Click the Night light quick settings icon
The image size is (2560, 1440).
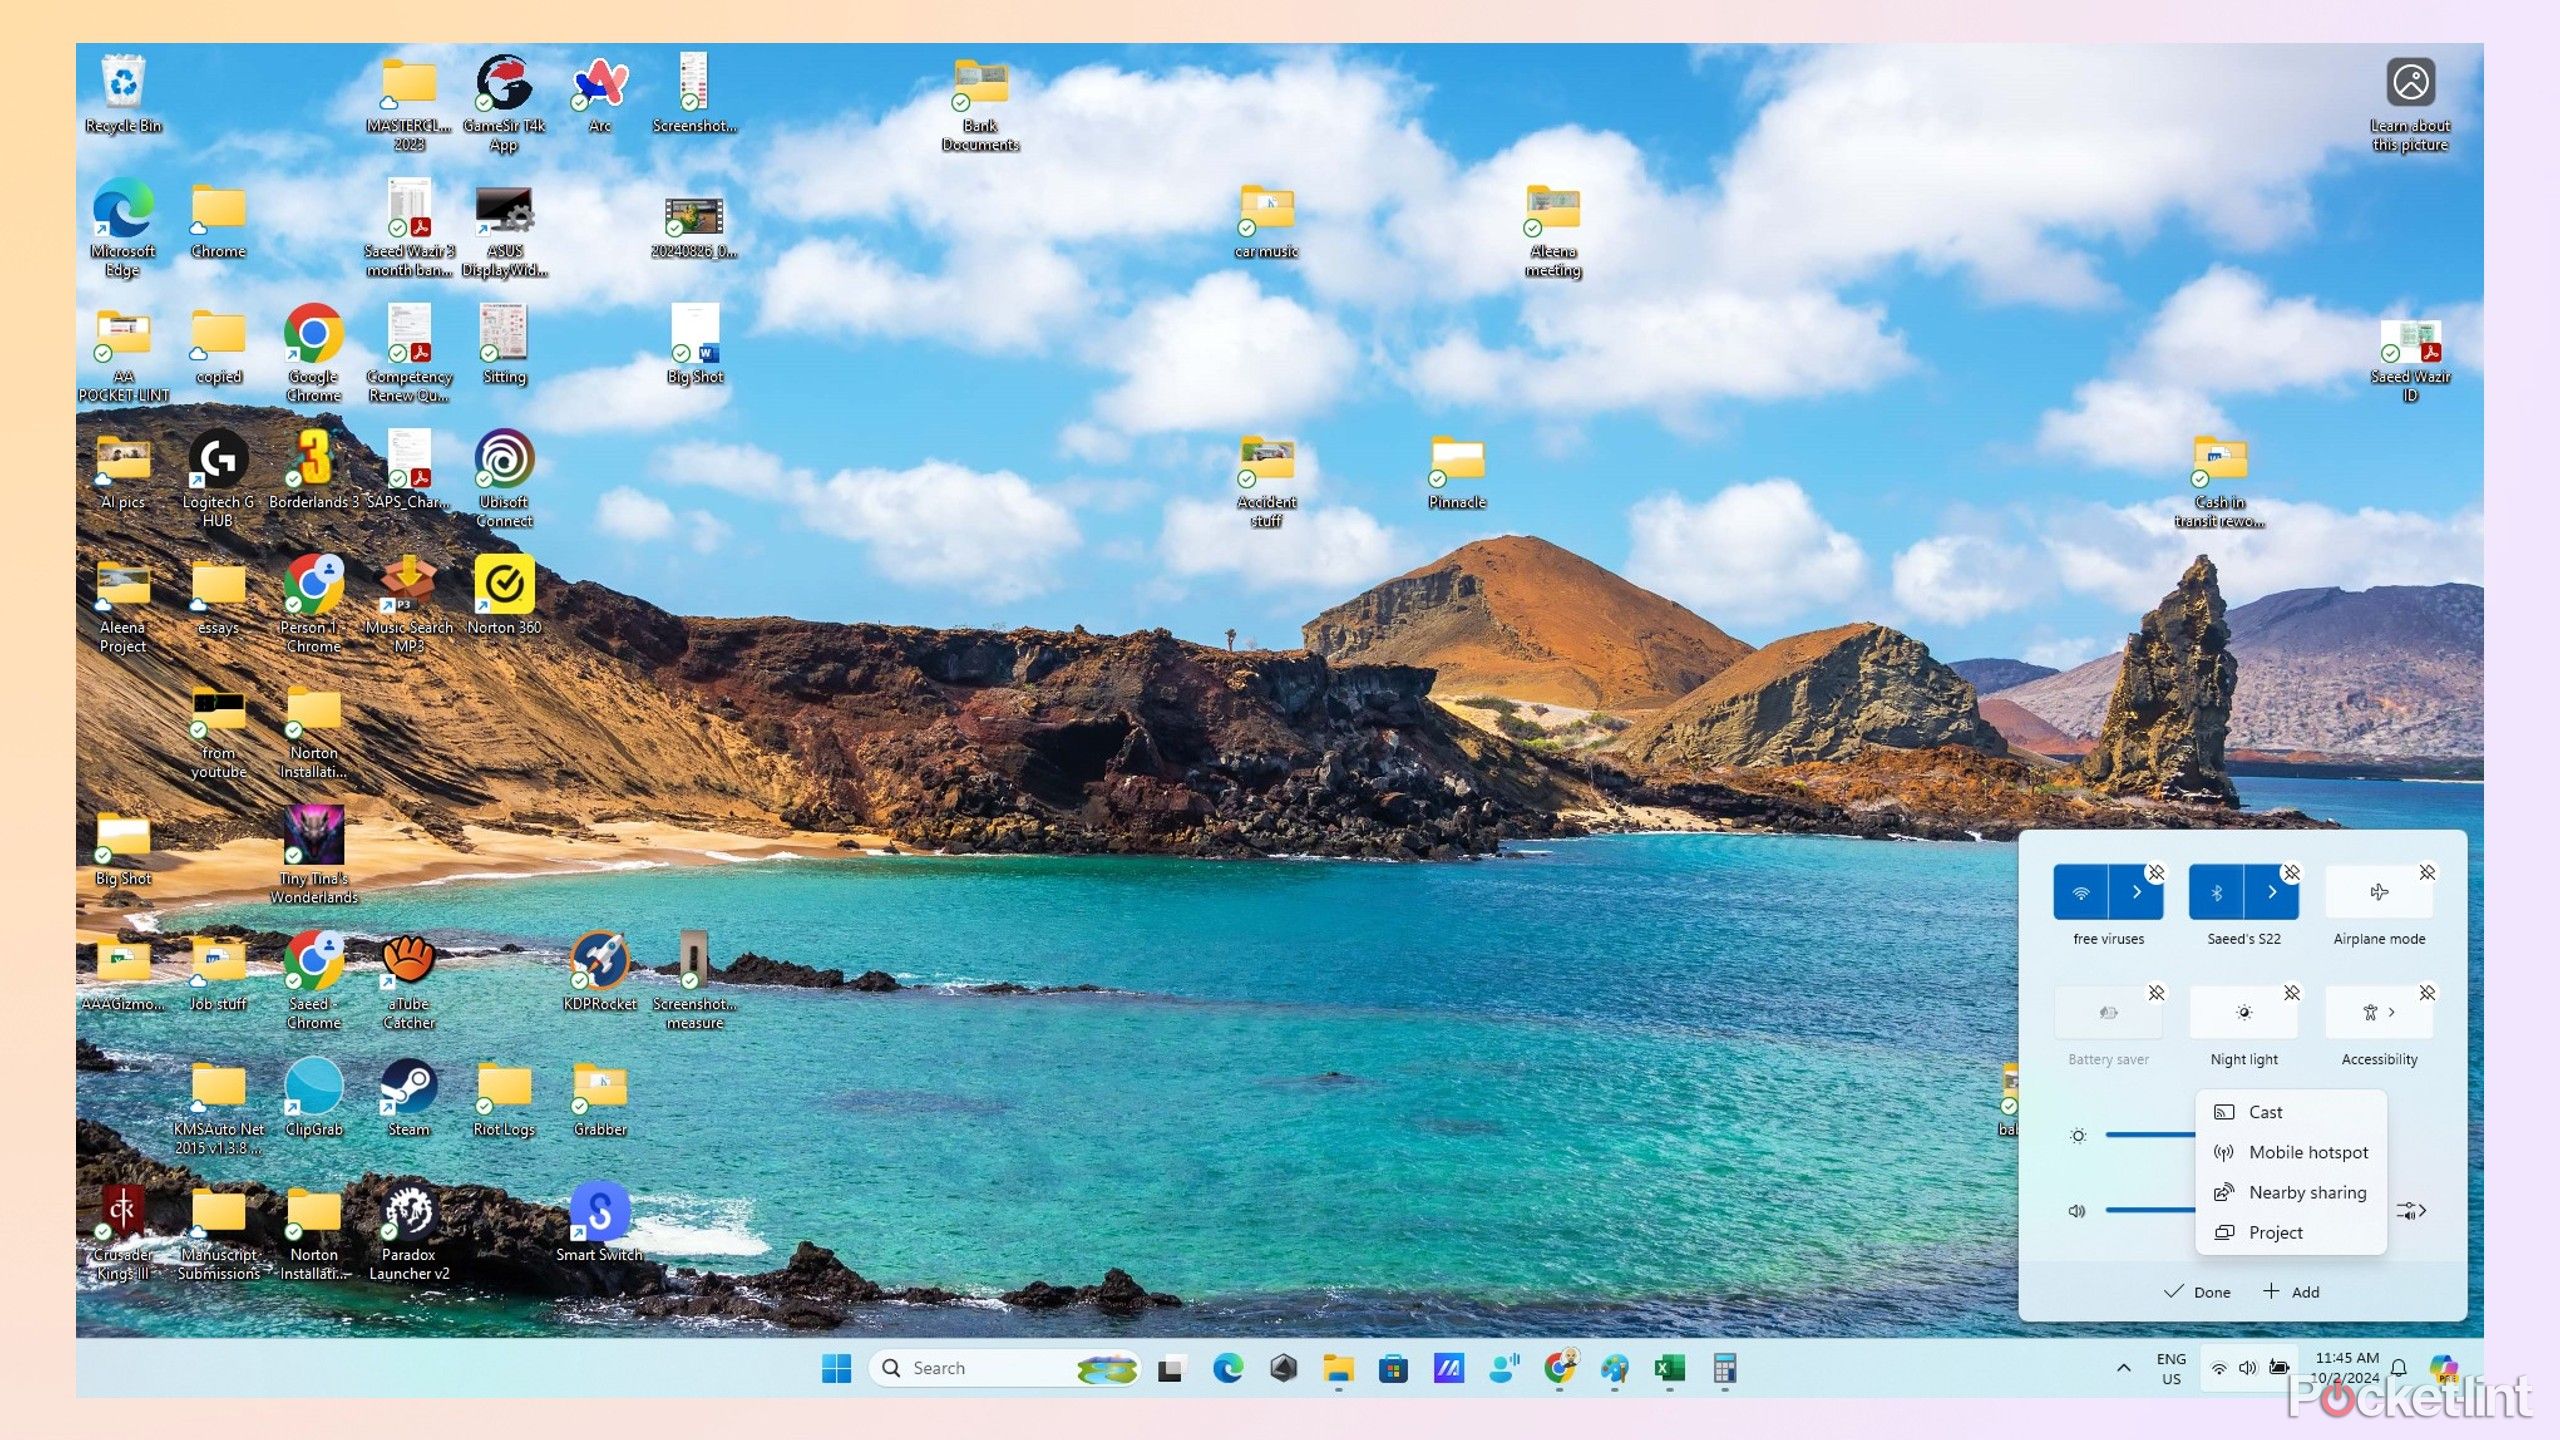[x=2244, y=1015]
